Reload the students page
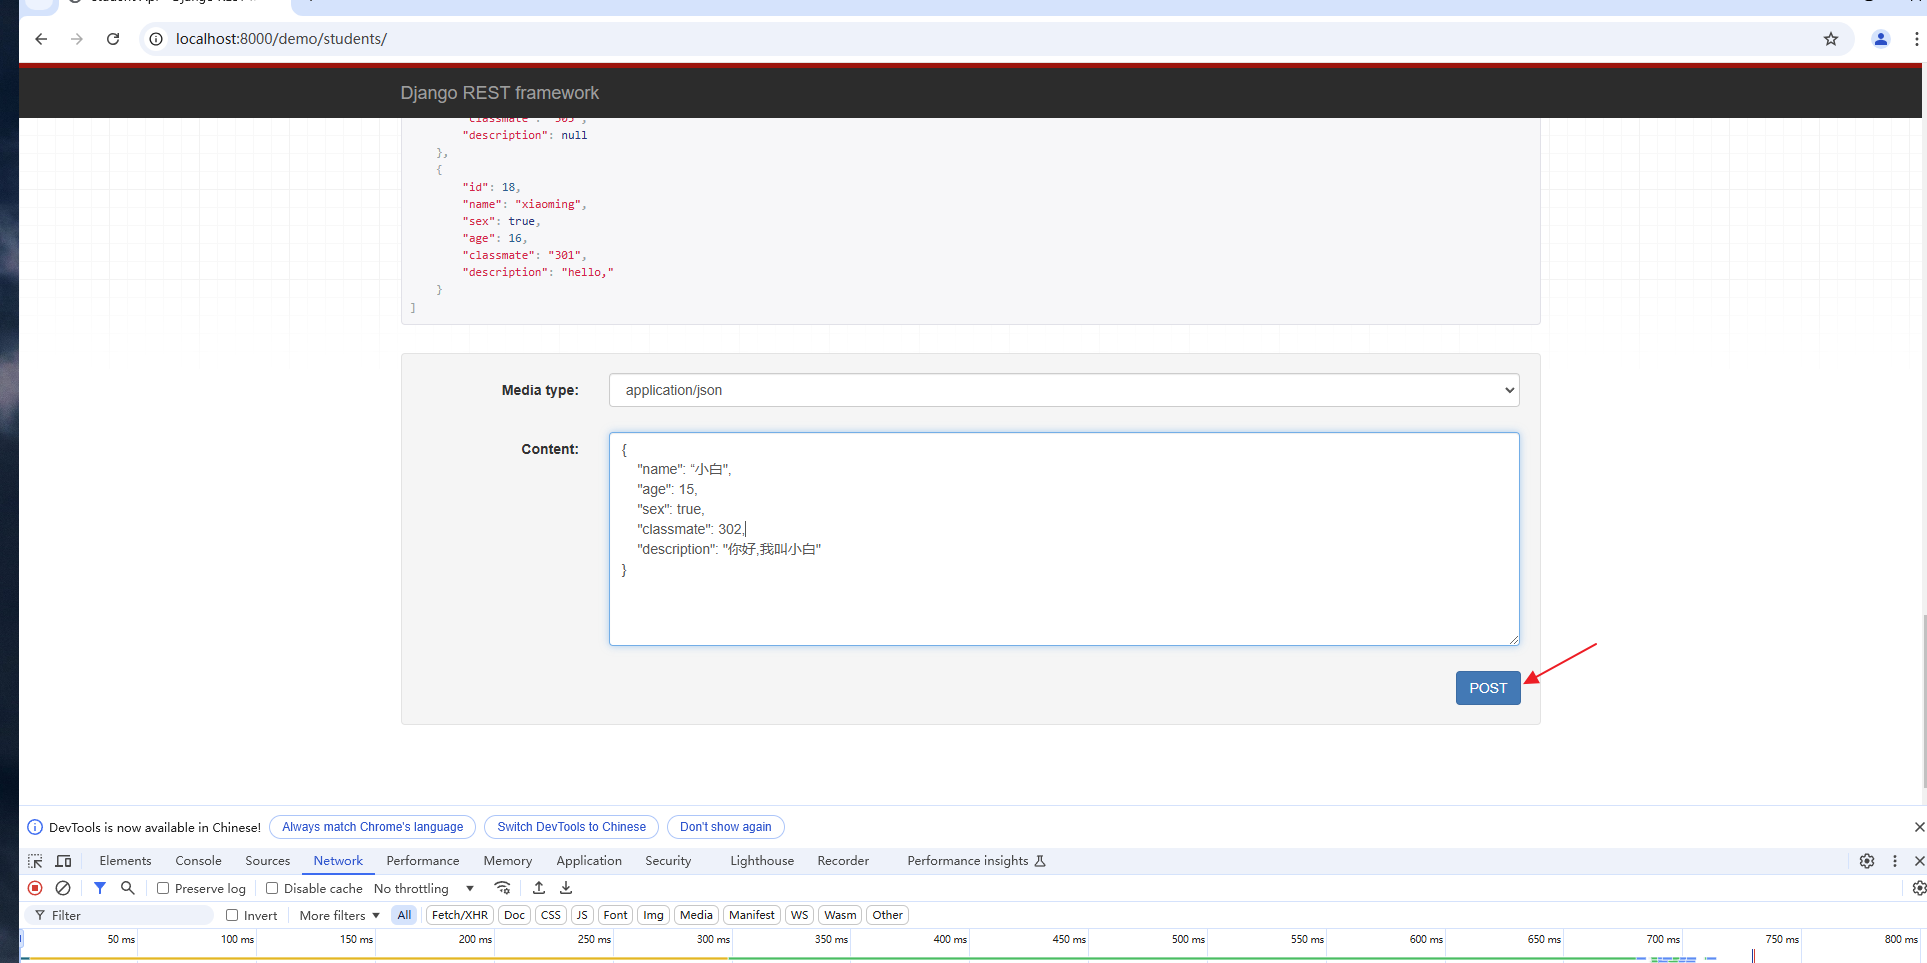 pyautogui.click(x=113, y=39)
